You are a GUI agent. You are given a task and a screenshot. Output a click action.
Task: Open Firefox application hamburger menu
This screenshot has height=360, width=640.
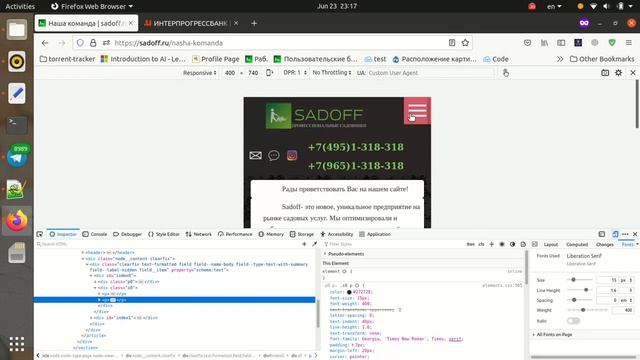tap(629, 43)
